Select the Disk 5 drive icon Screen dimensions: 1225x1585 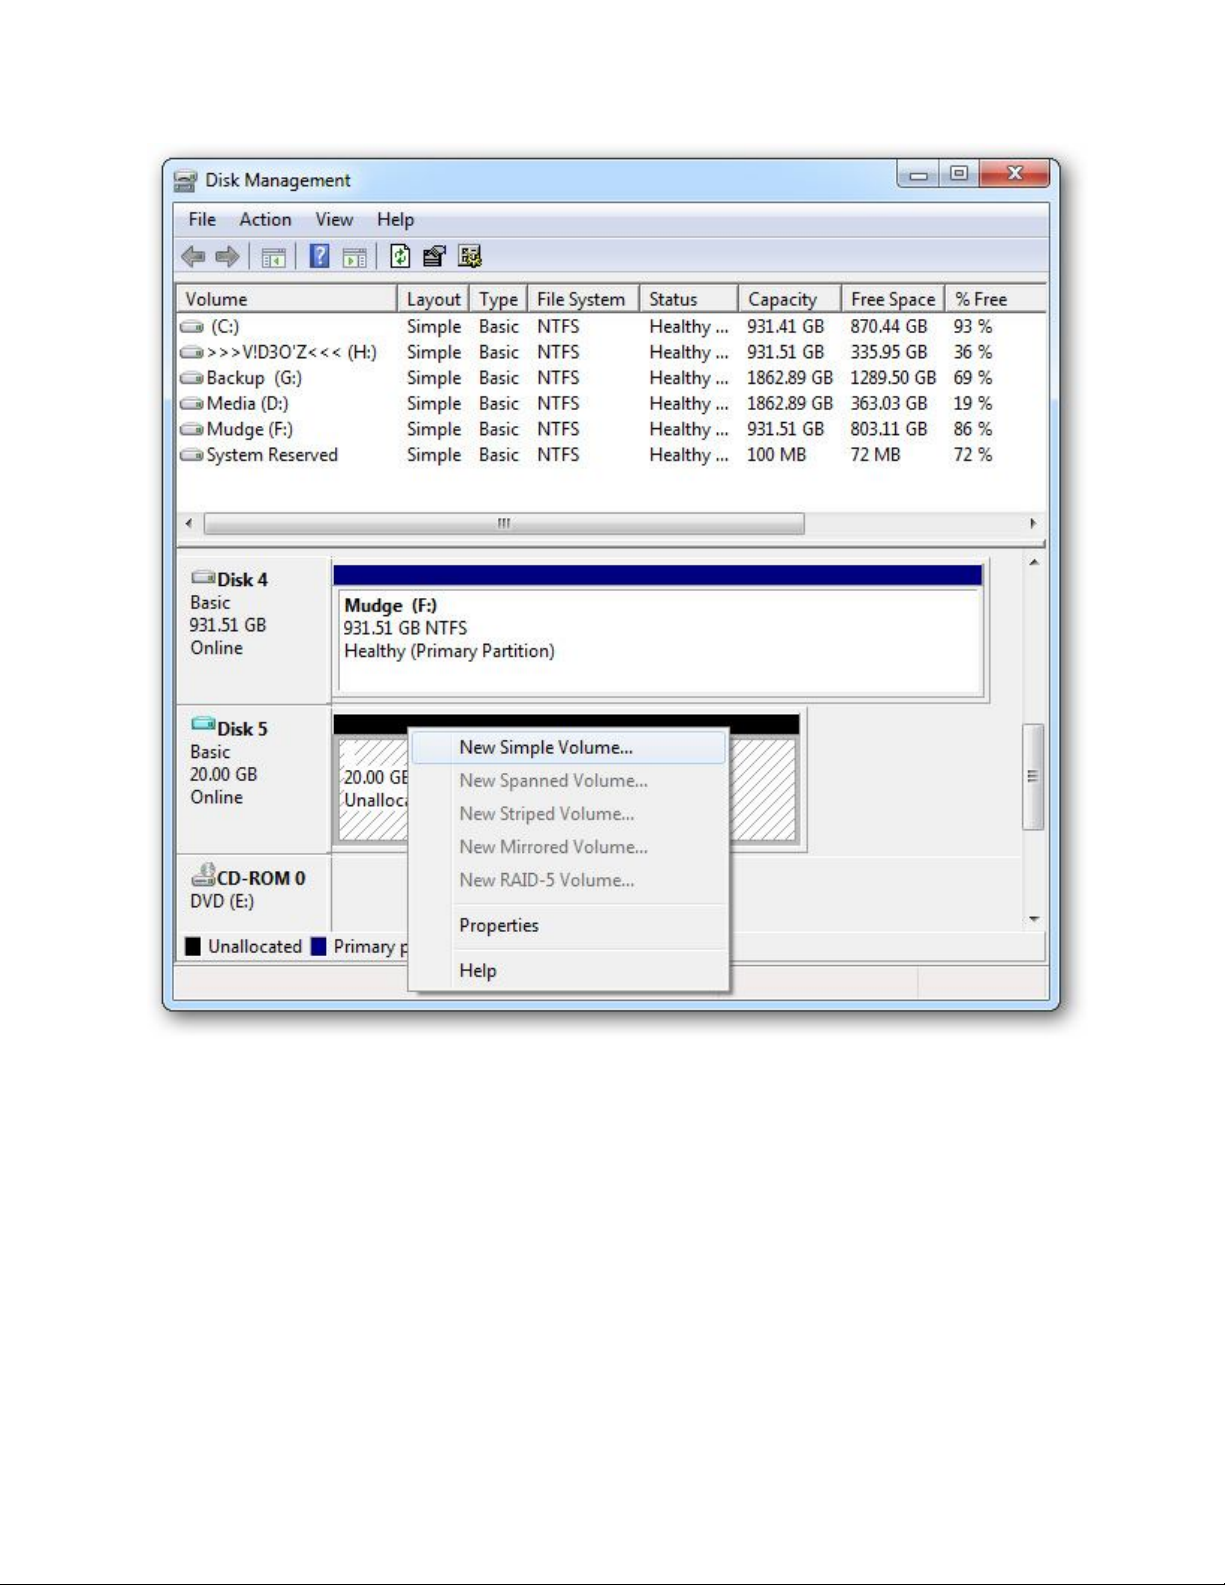pyautogui.click(x=203, y=724)
